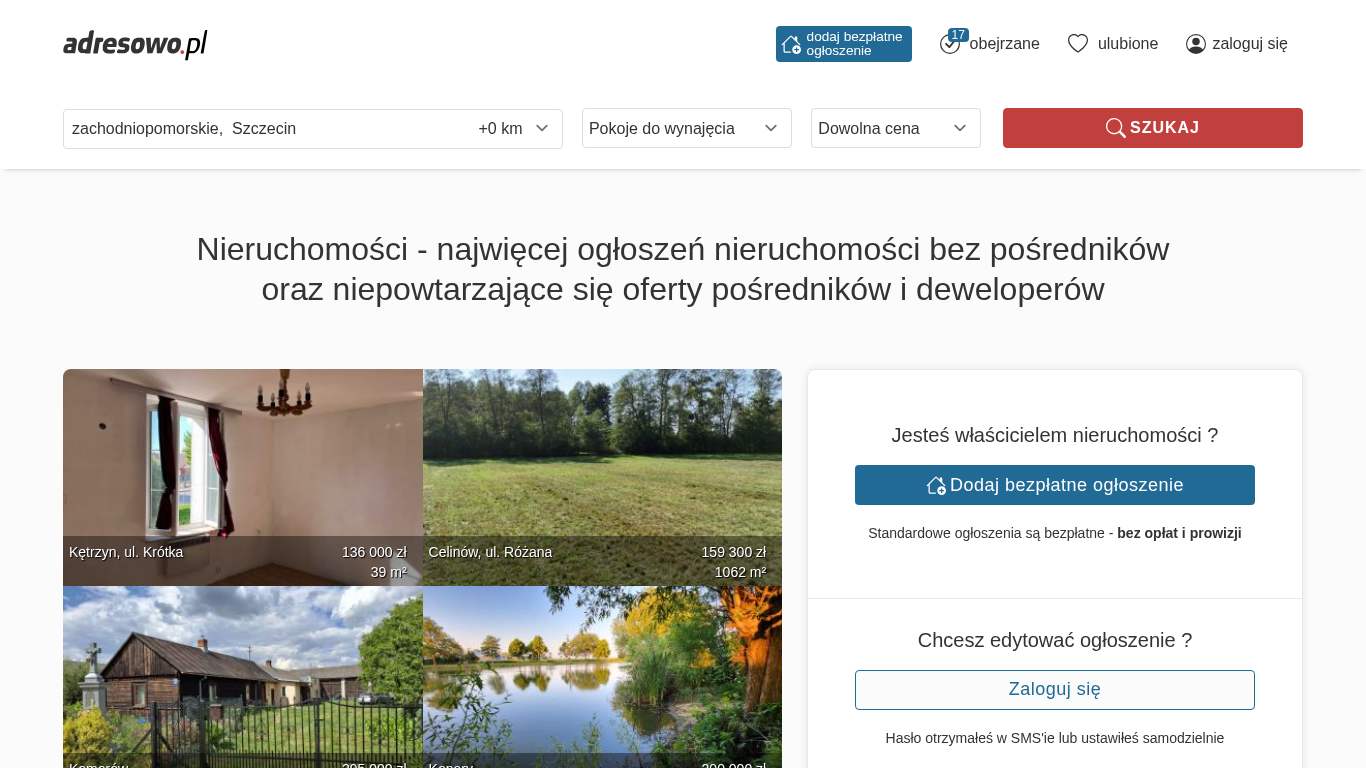Click 'zaloguj się' in the header
Viewport: 1366px width, 768px height.
[1249, 44]
